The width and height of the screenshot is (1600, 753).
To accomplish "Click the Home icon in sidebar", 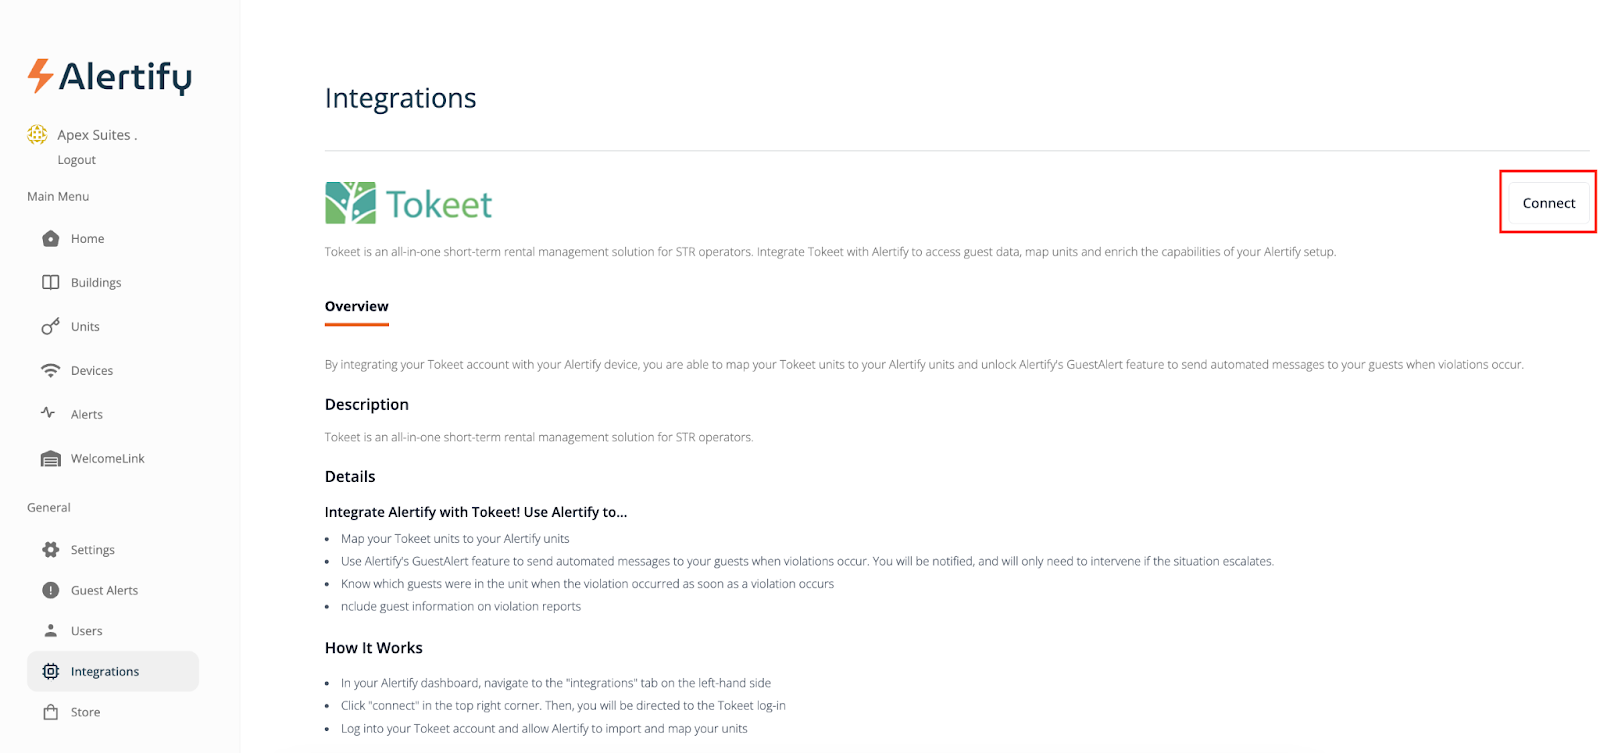I will point(51,238).
